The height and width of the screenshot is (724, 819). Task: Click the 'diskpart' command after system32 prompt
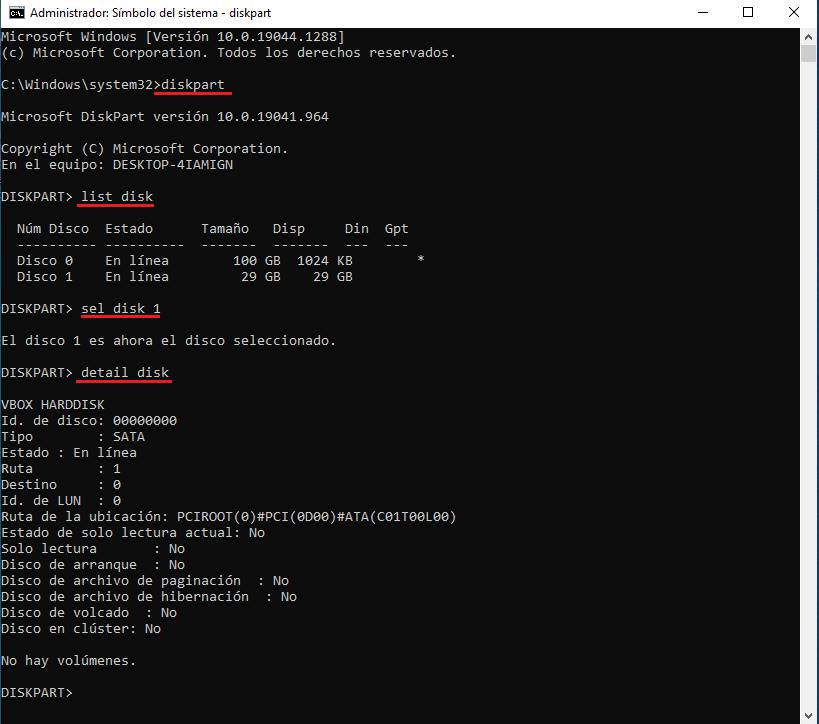coord(193,85)
